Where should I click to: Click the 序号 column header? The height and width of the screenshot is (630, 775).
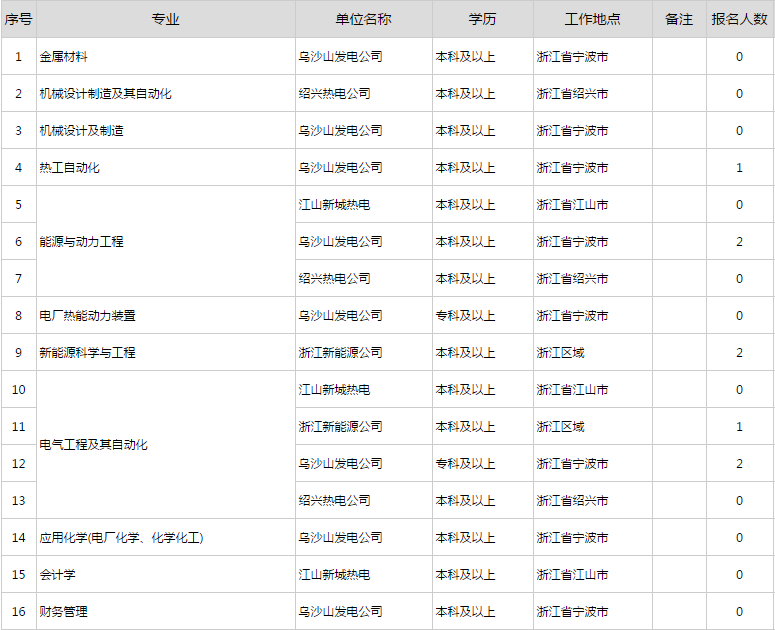(x=18, y=19)
